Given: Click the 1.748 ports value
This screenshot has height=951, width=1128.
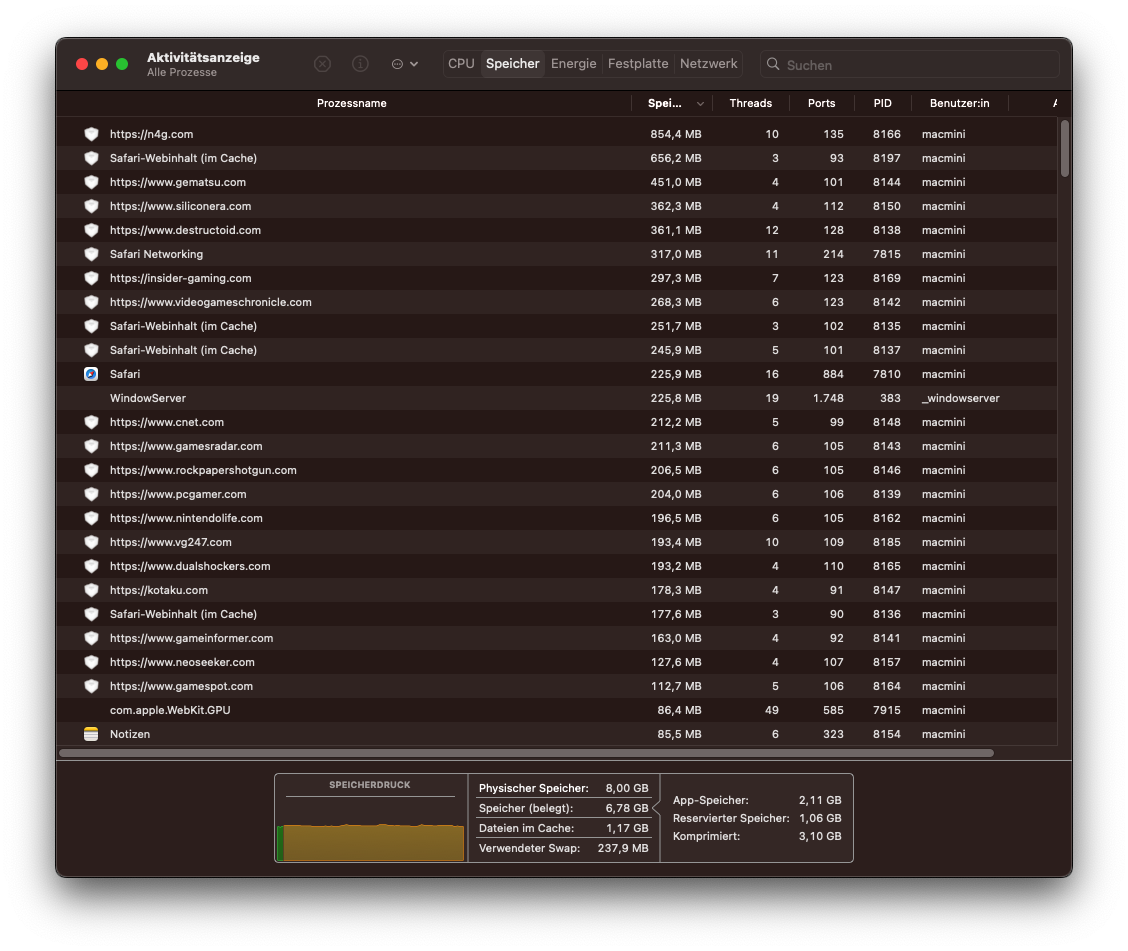Looking at the screenshot, I should [828, 398].
